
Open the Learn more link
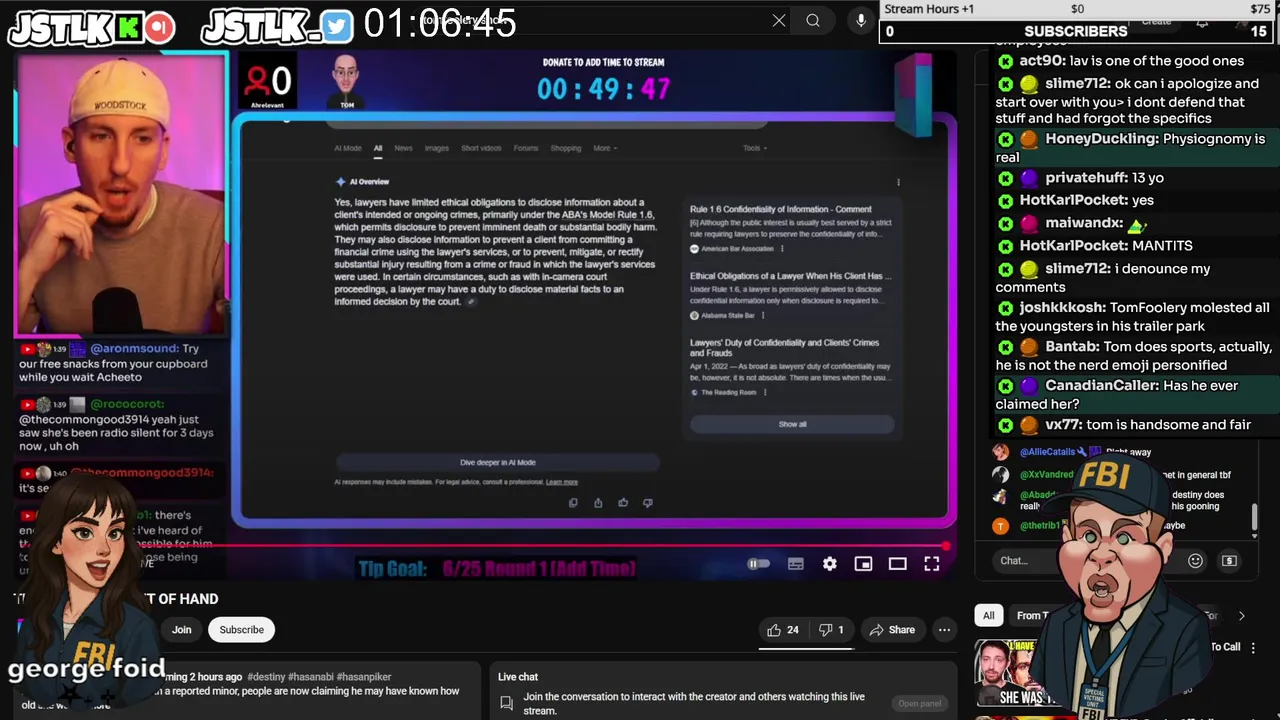[562, 482]
